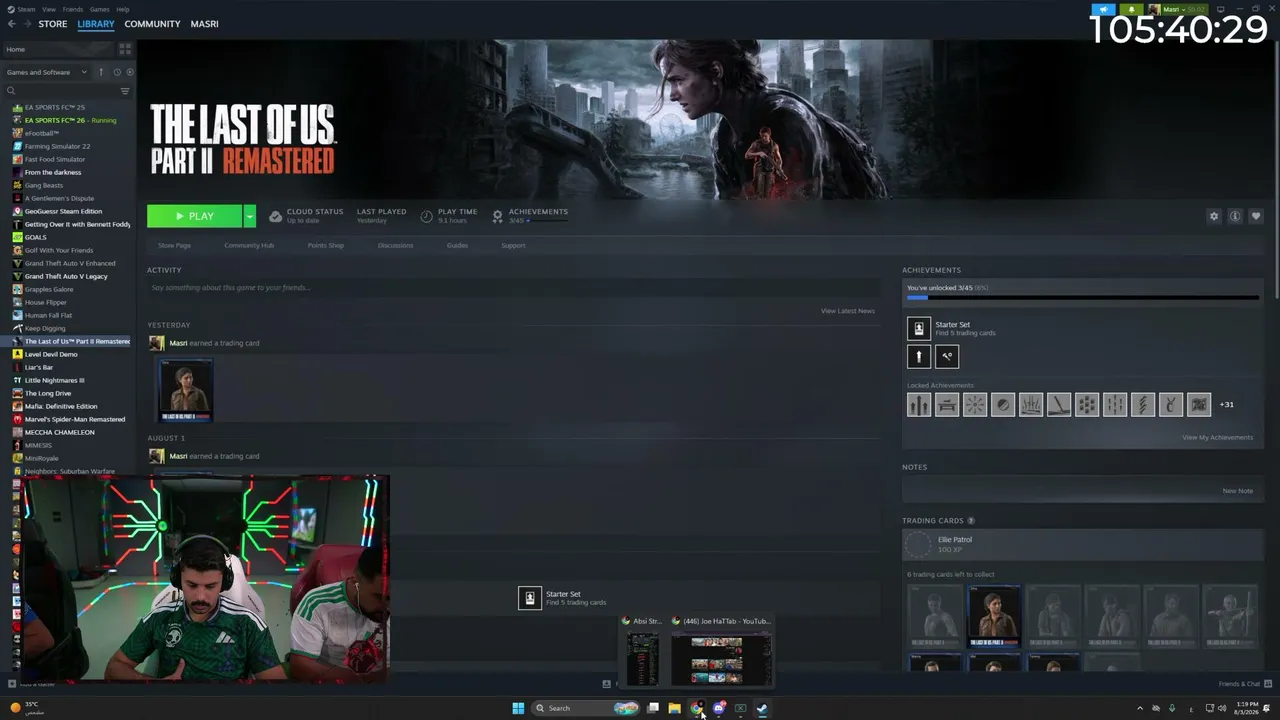The image size is (1280, 720).
Task: Open yesterday's earned trading card thumbnail
Action: [185, 390]
